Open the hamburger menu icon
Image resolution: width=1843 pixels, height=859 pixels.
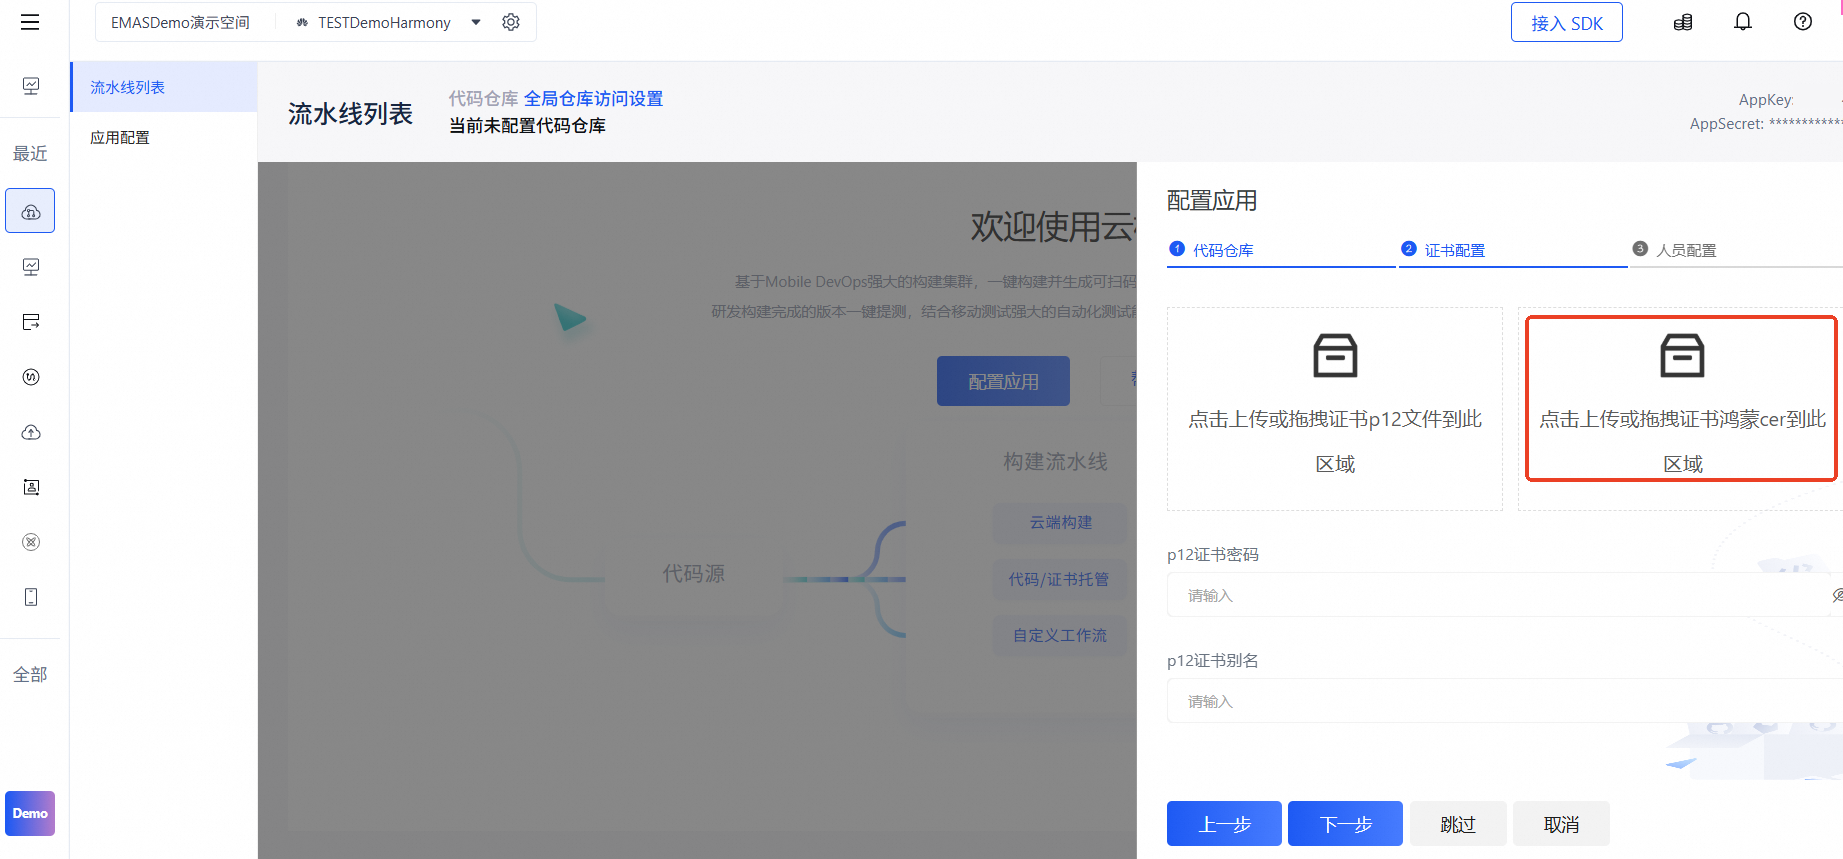[30, 22]
